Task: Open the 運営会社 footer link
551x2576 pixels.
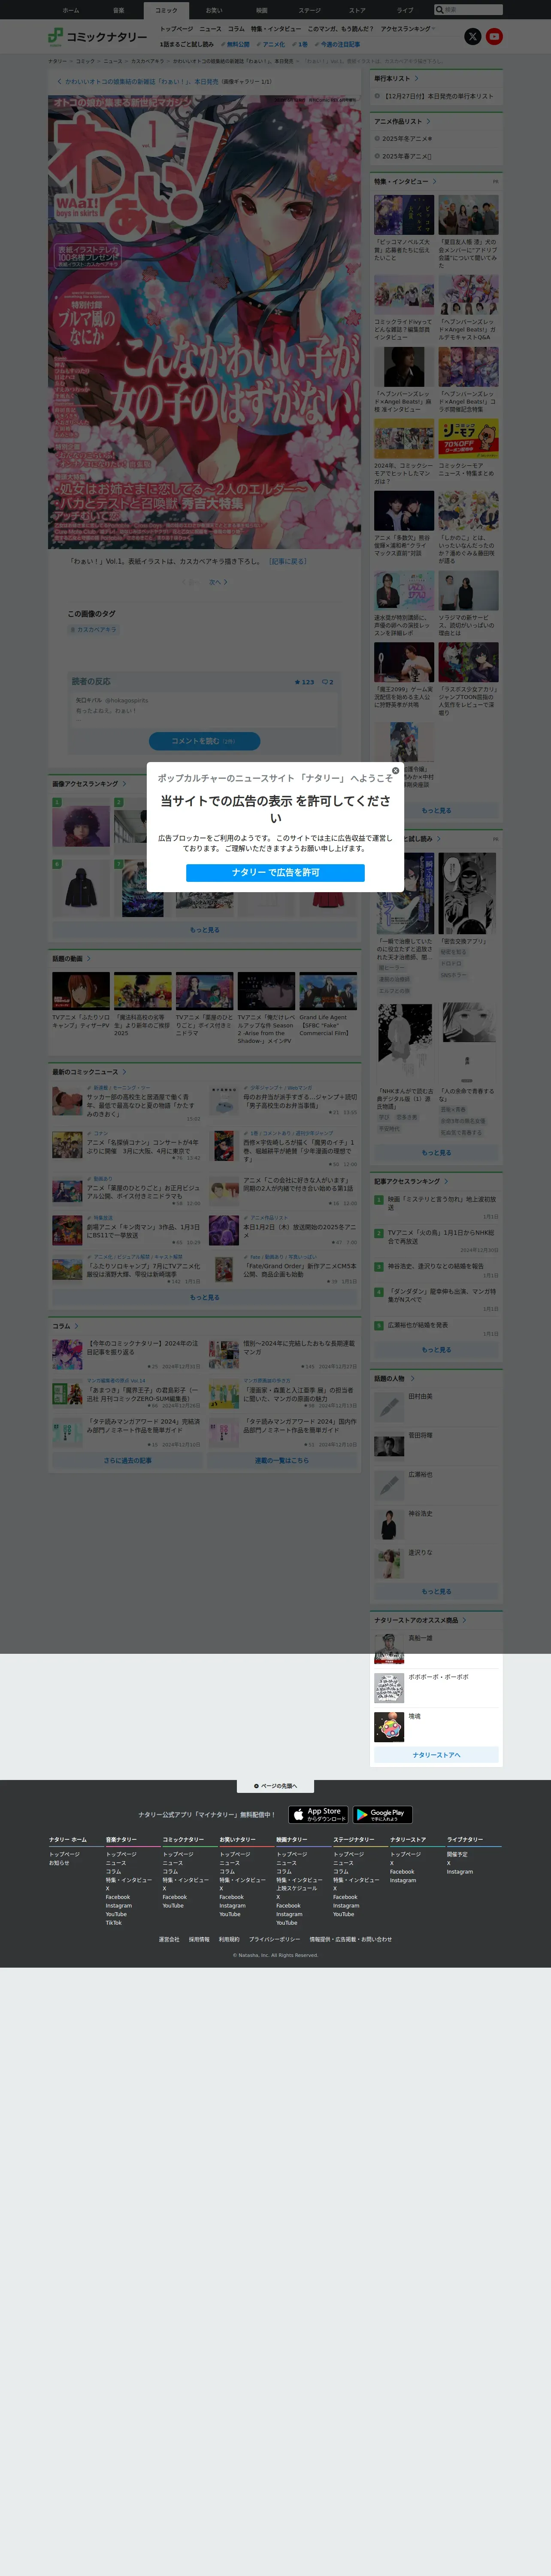Action: click(169, 1939)
